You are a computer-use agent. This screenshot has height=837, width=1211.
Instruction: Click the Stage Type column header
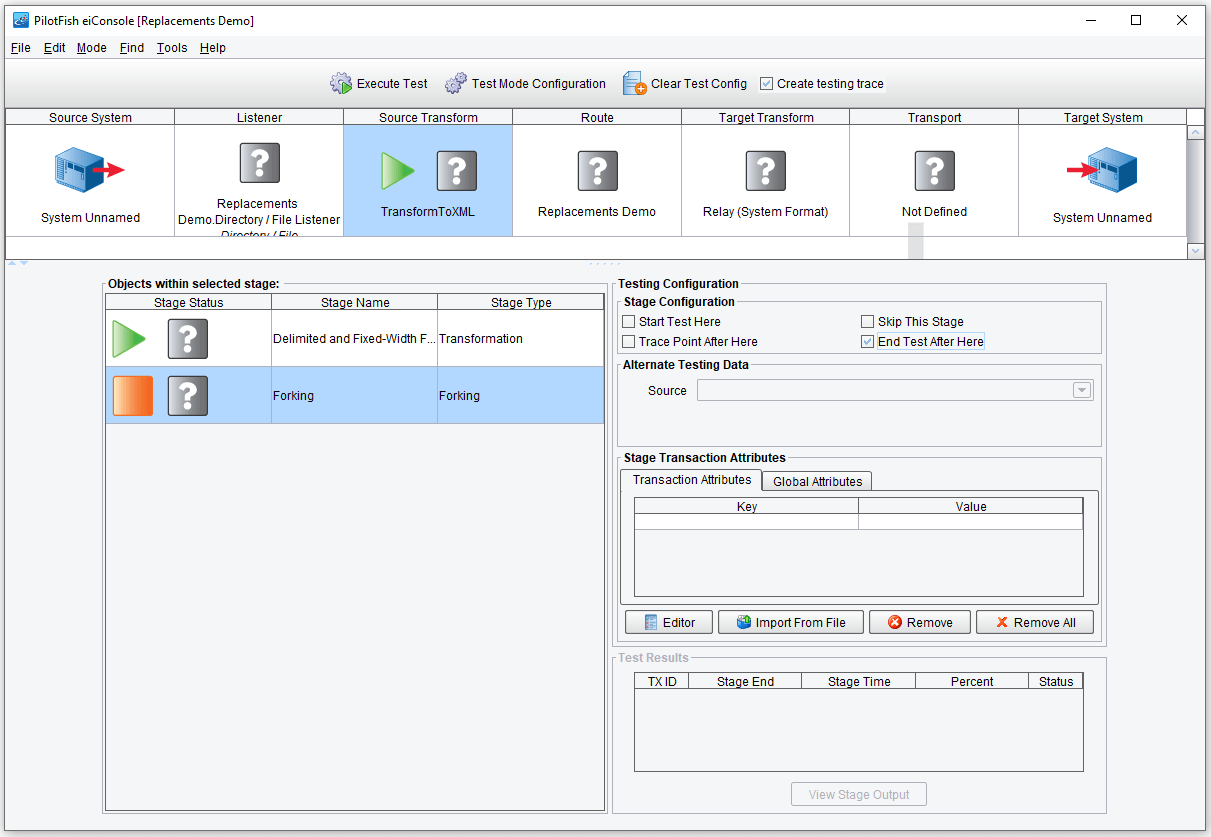click(x=521, y=302)
